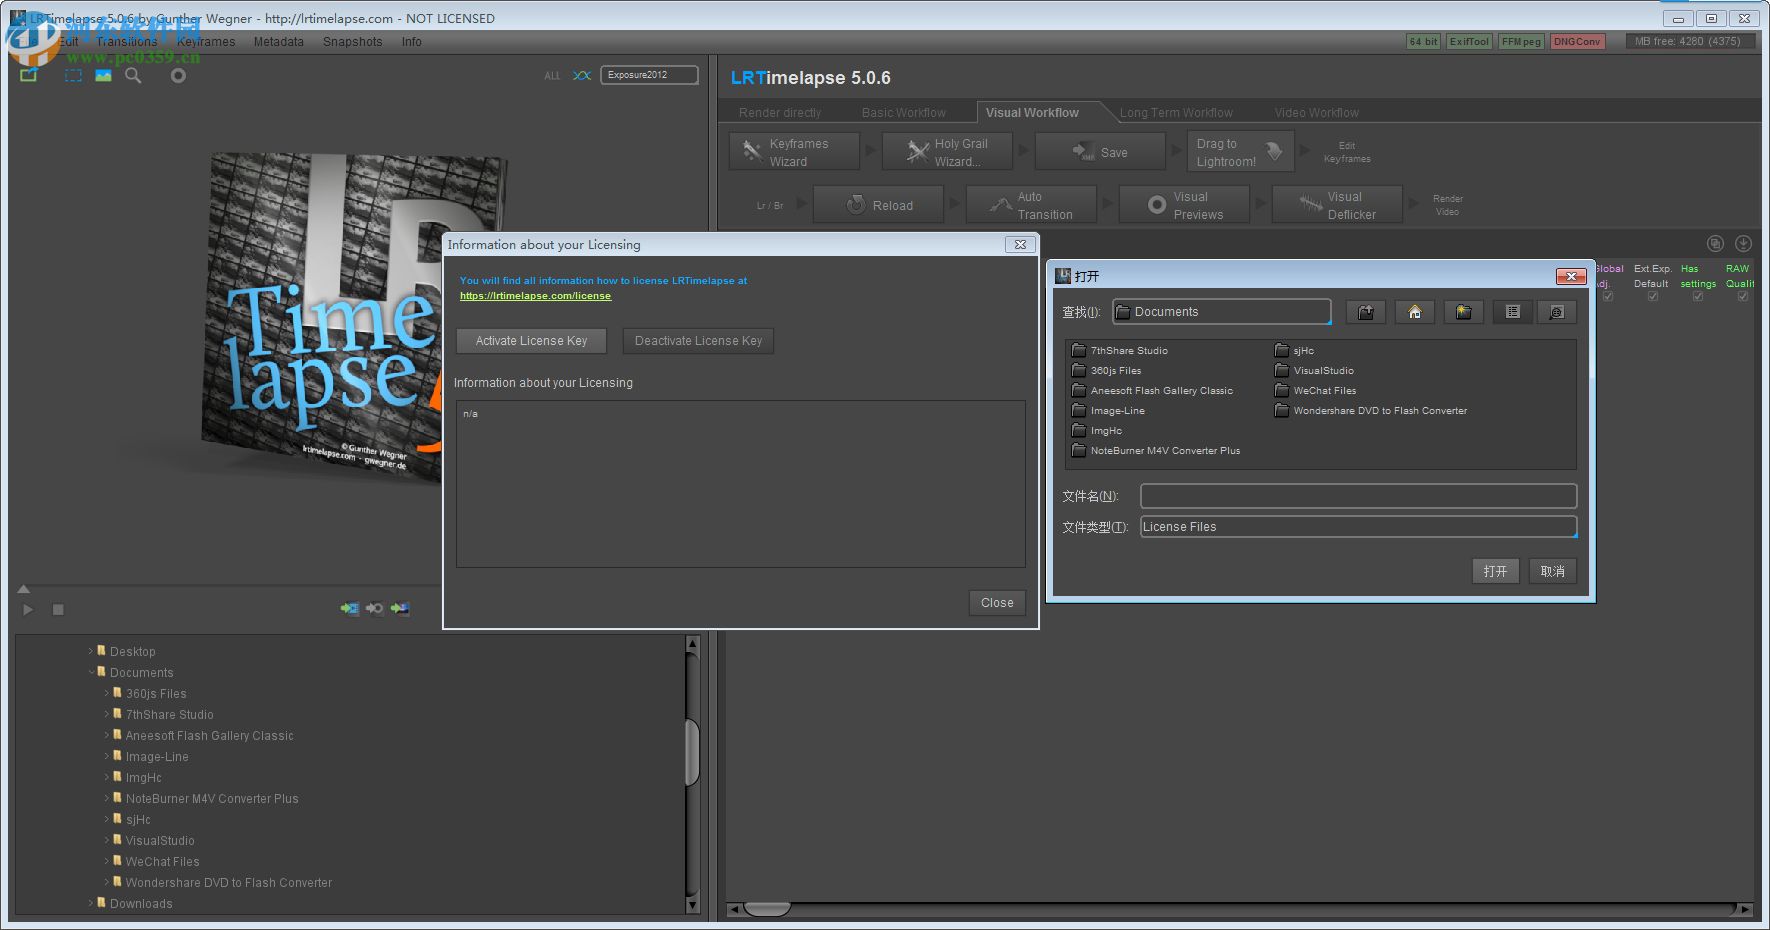The image size is (1770, 930).
Task: Click the home folder icon in open dialog
Action: (1414, 312)
